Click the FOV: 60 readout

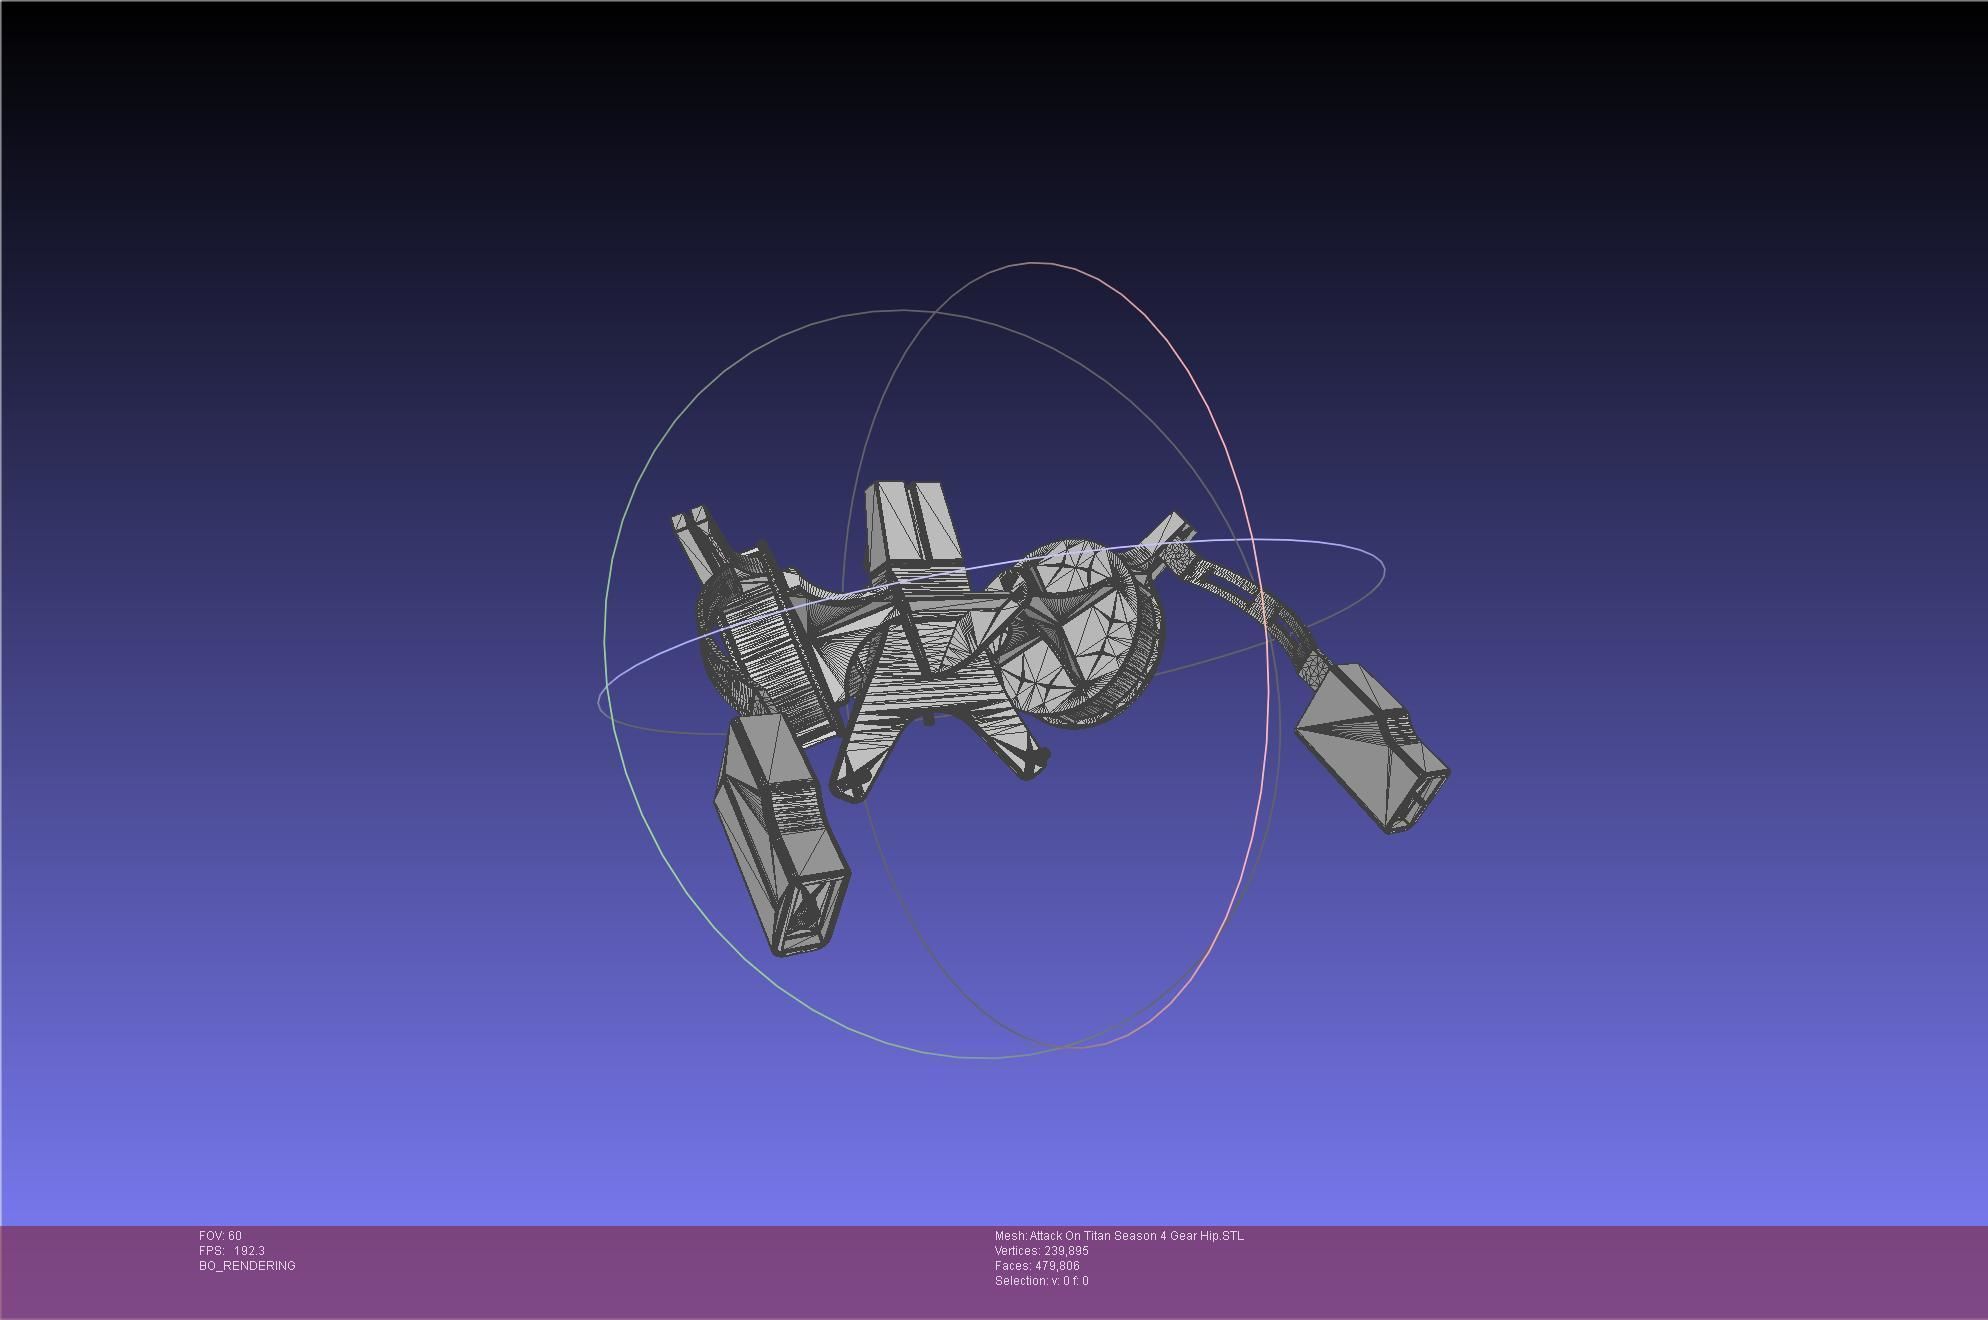point(220,1236)
